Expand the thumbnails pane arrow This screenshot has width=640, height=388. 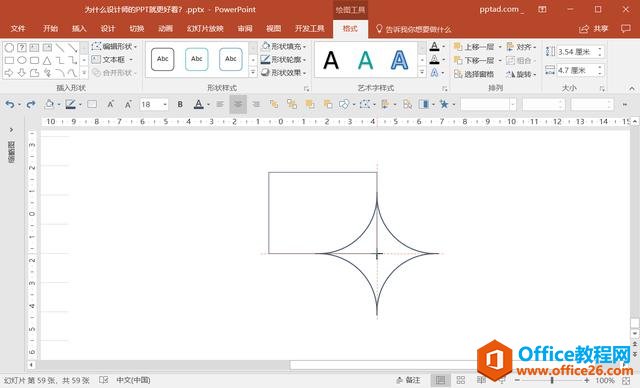(x=11, y=130)
